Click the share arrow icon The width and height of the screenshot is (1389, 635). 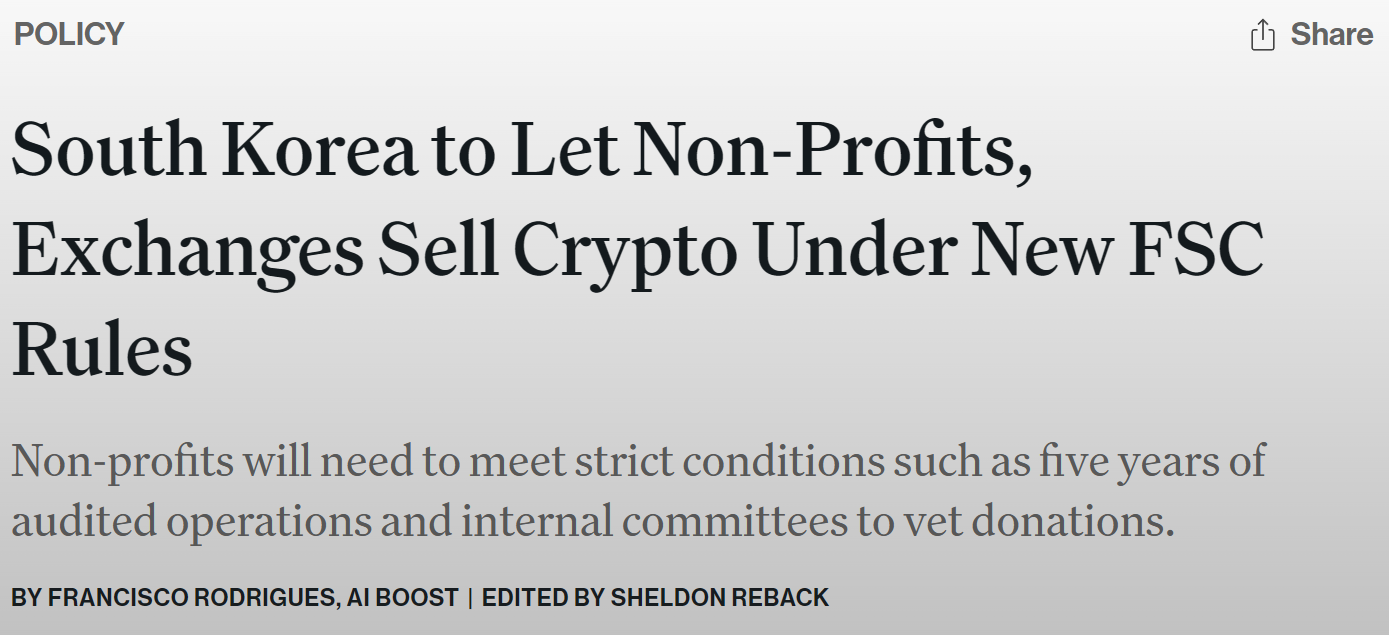(x=1262, y=35)
